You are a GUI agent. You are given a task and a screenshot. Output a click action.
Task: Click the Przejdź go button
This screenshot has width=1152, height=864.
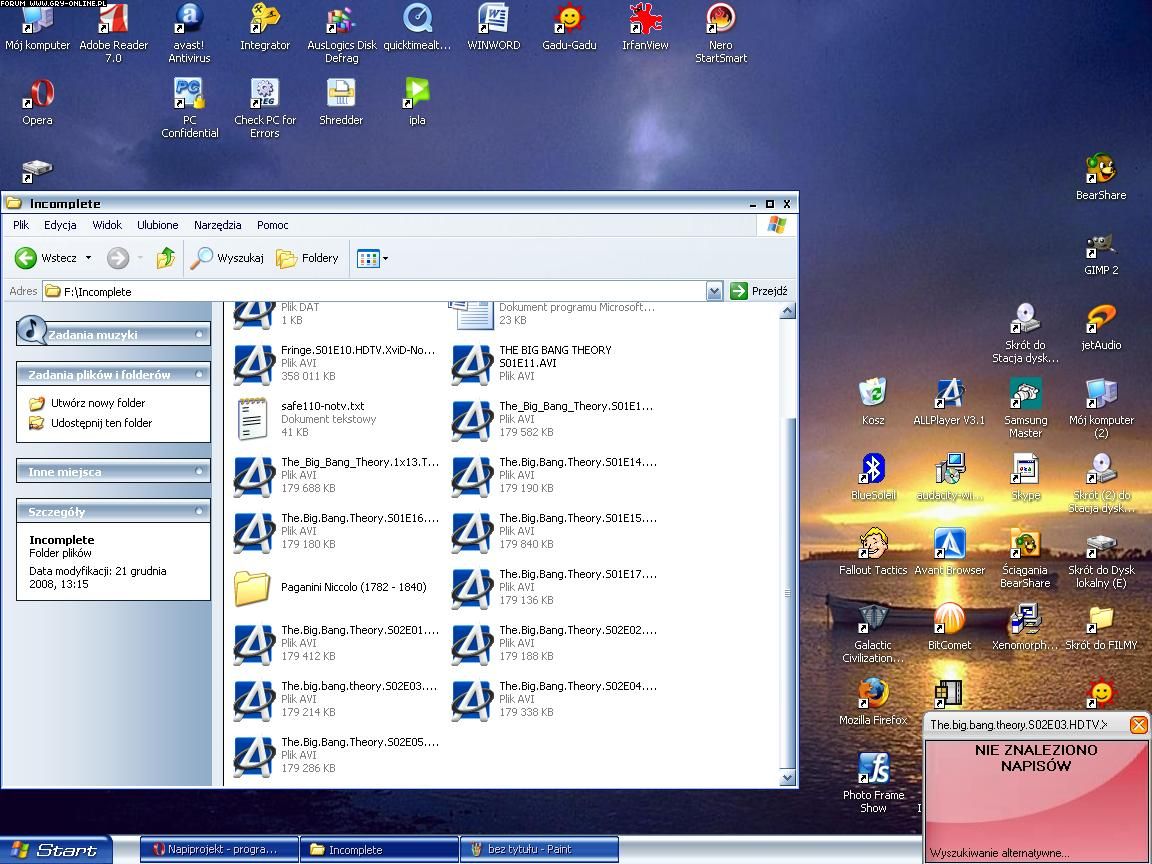759,291
